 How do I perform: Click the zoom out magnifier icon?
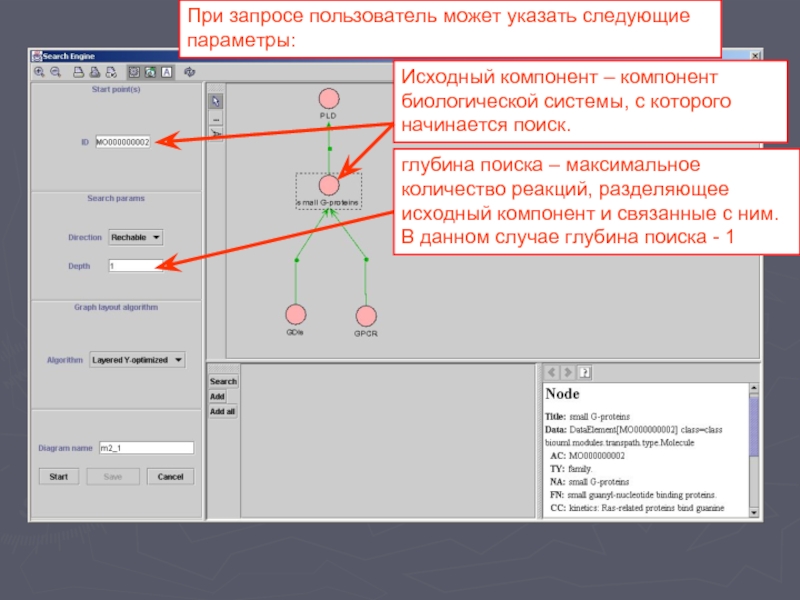coord(56,72)
